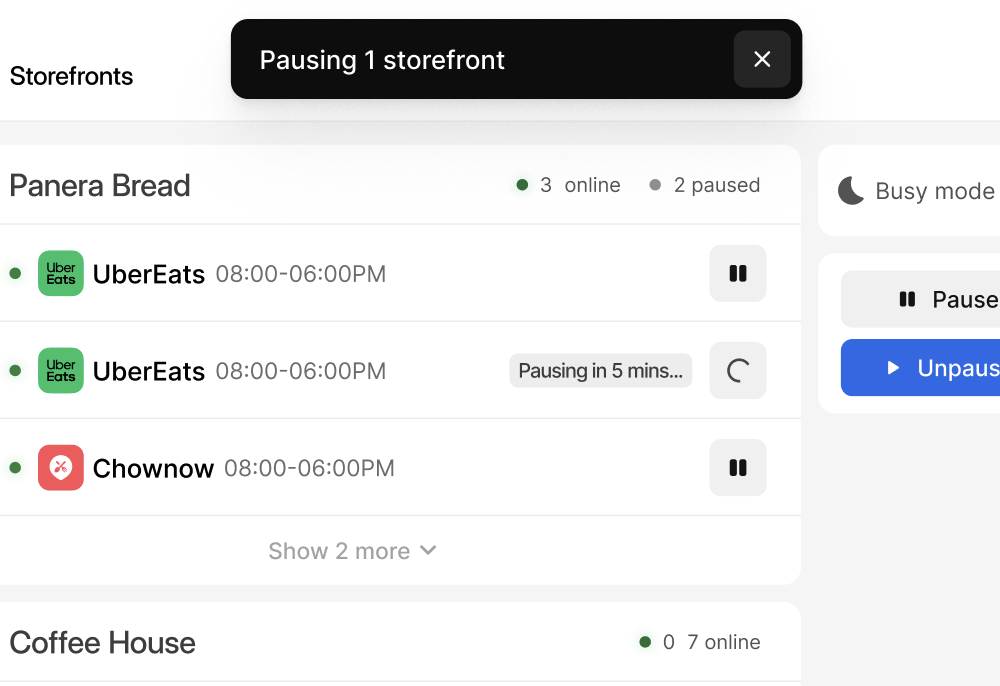Click the Pause all button

[x=920, y=299]
